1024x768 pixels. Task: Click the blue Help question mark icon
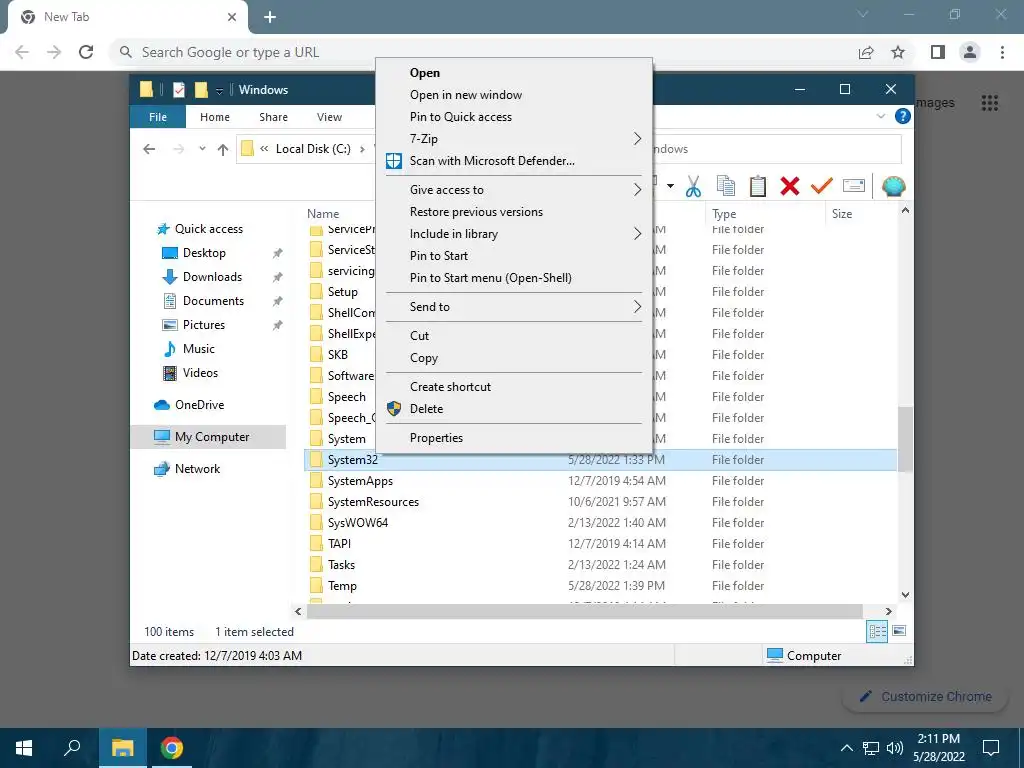point(903,116)
